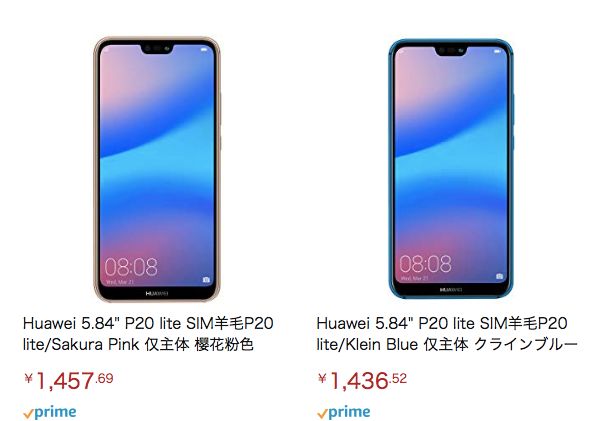Click the camera icon on the blue phone's lock screen

[499, 276]
